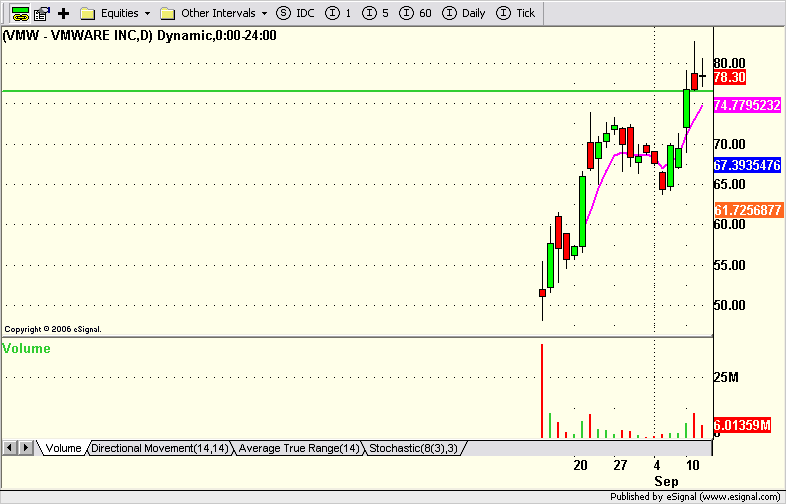The image size is (786, 504).
Task: Click the black plus add icon
Action: click(63, 14)
